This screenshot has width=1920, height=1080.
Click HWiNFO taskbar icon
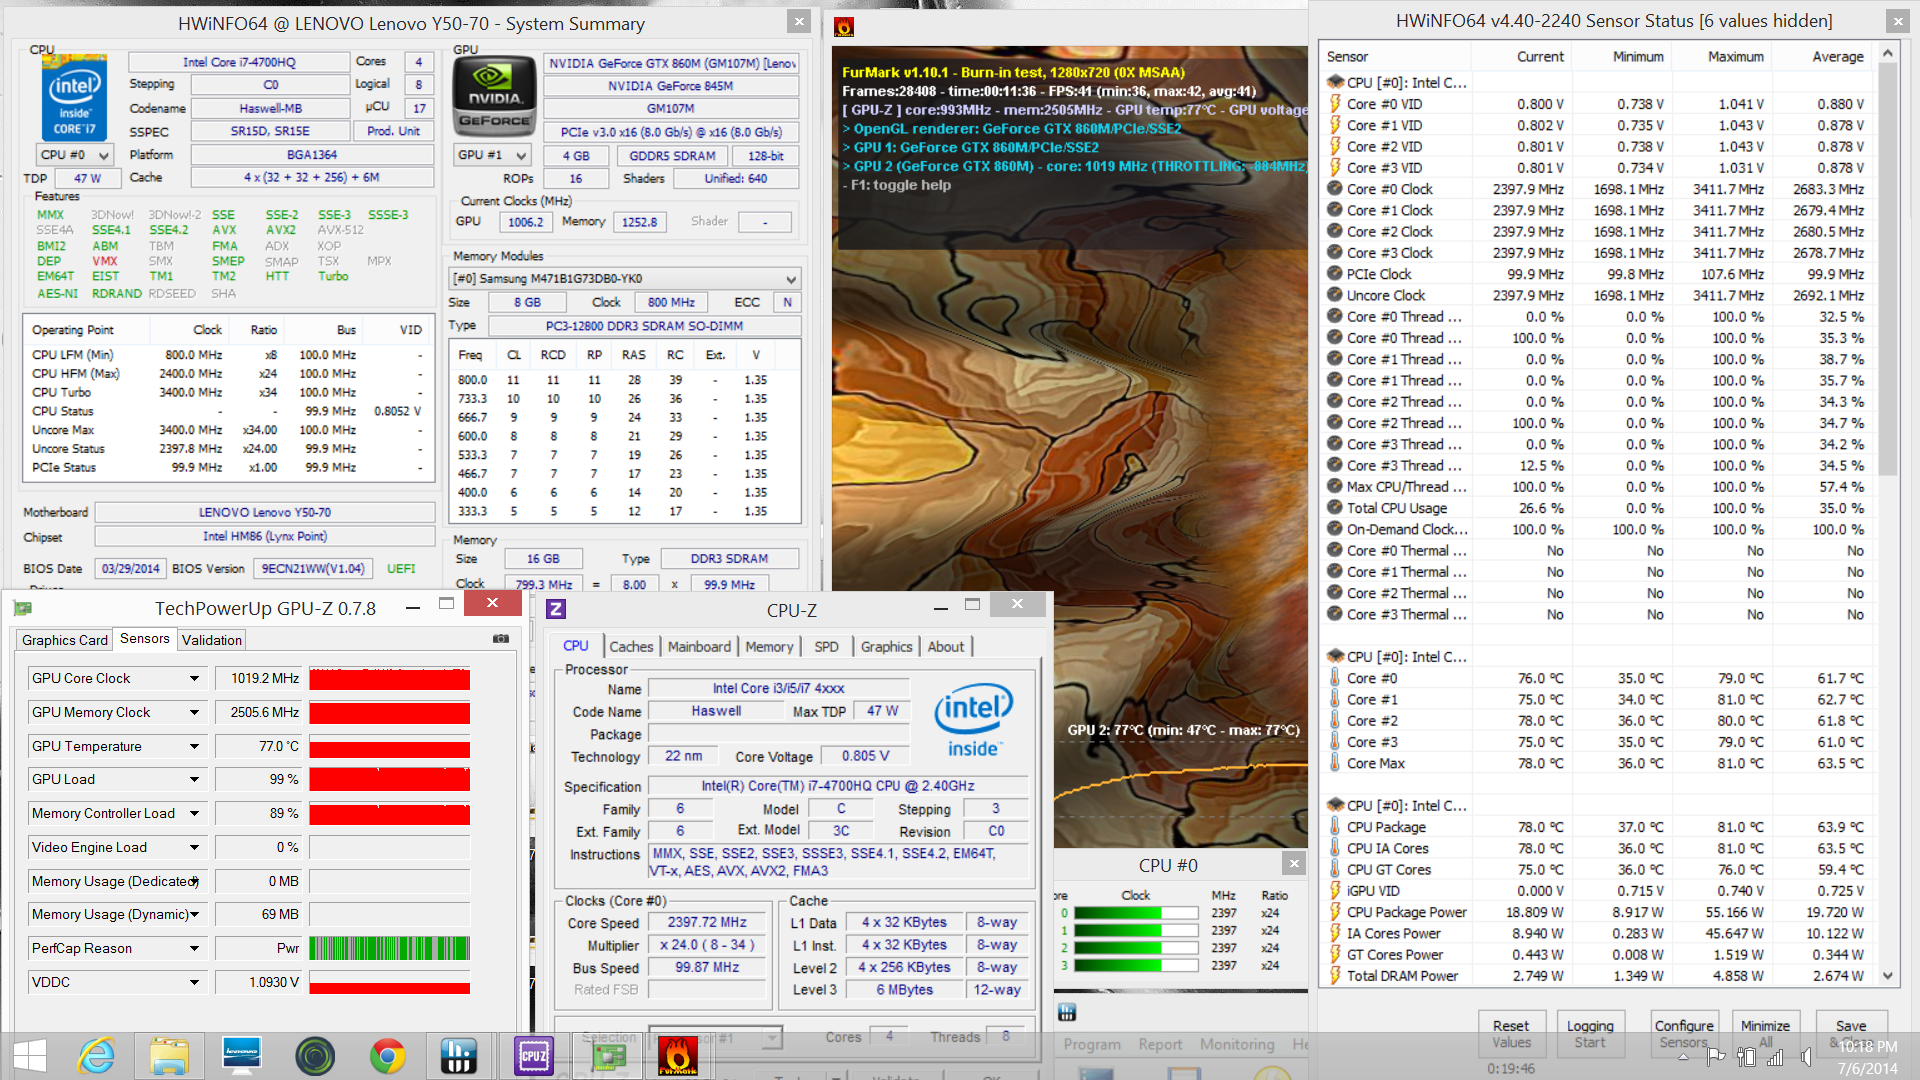(x=459, y=1056)
